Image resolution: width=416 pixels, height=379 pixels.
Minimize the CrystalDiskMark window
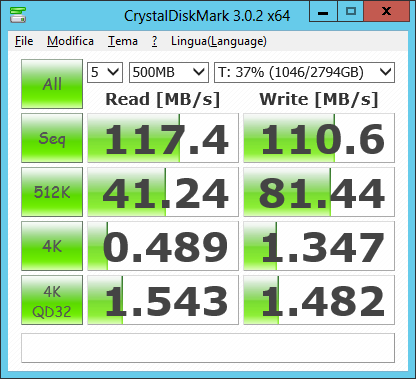click(323, 12)
